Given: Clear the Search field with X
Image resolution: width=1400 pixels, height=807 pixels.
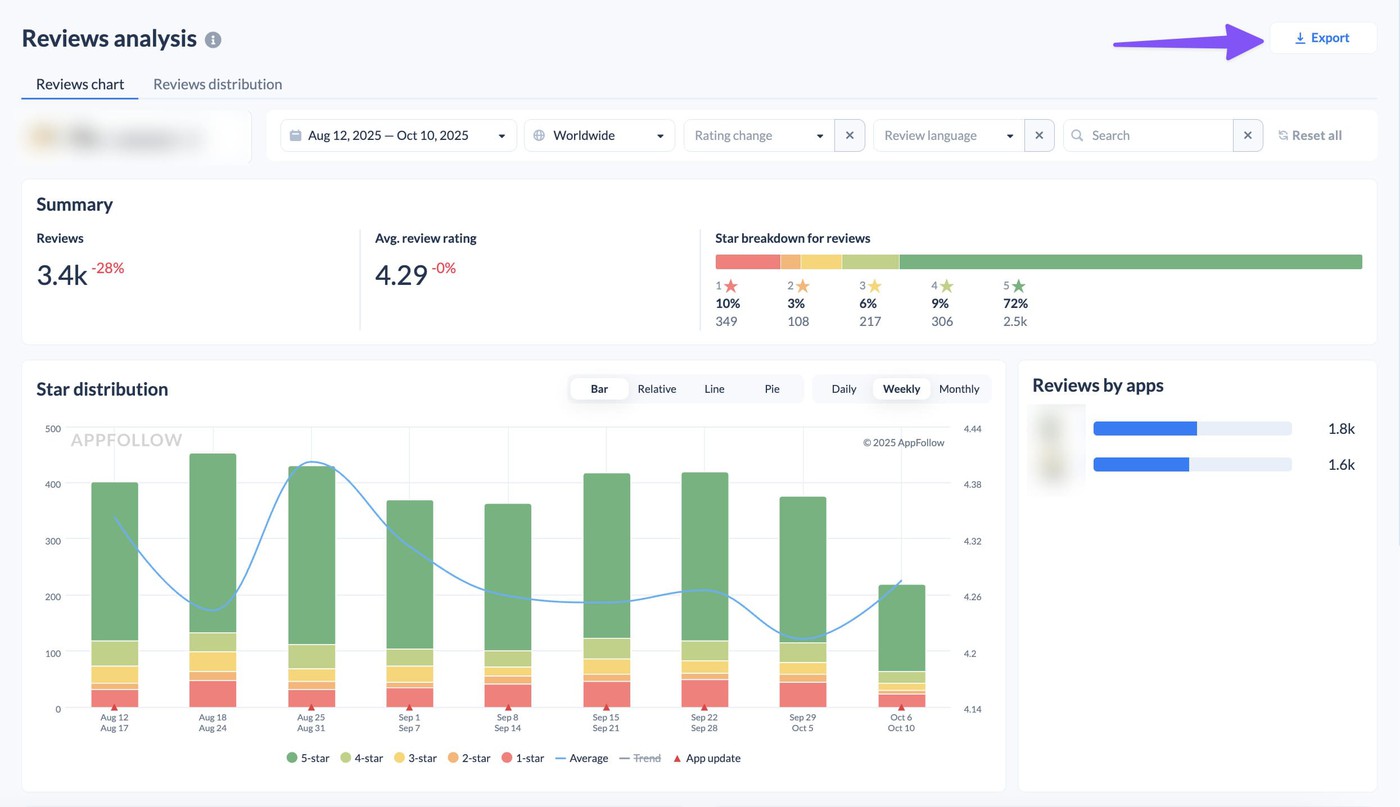Looking at the screenshot, I should coord(1248,135).
